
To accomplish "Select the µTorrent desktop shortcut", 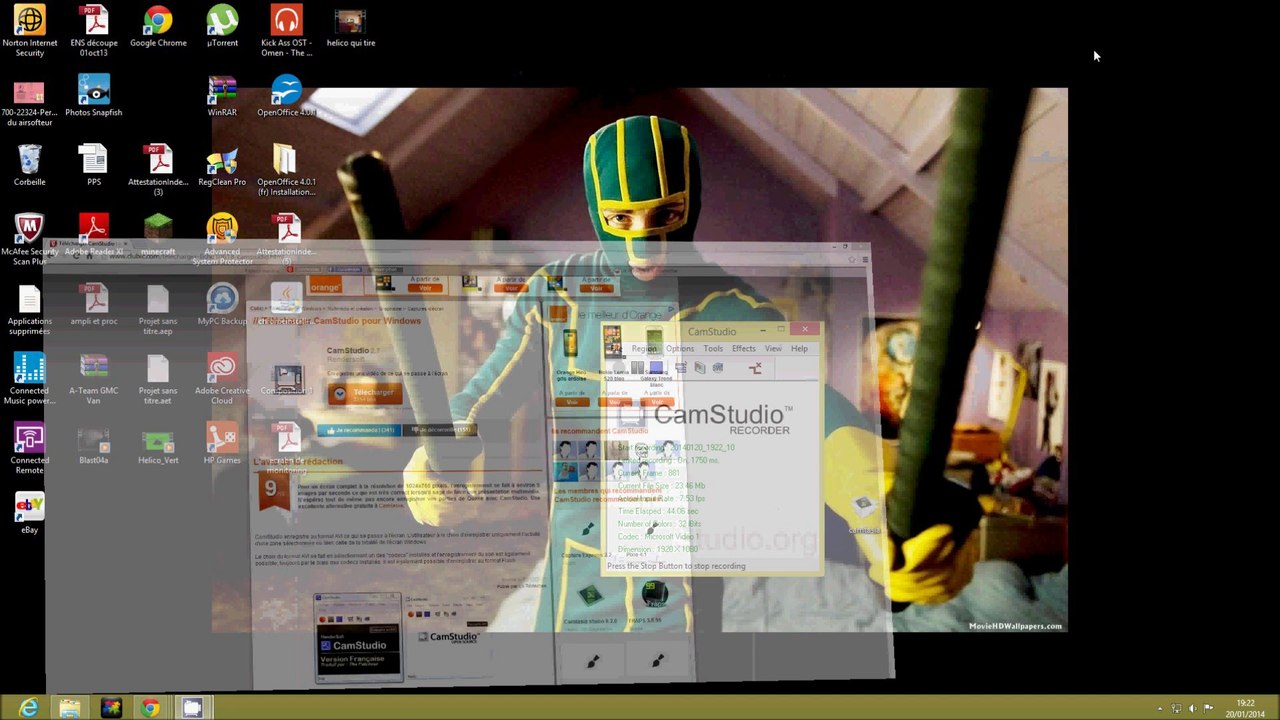I will click(222, 27).
